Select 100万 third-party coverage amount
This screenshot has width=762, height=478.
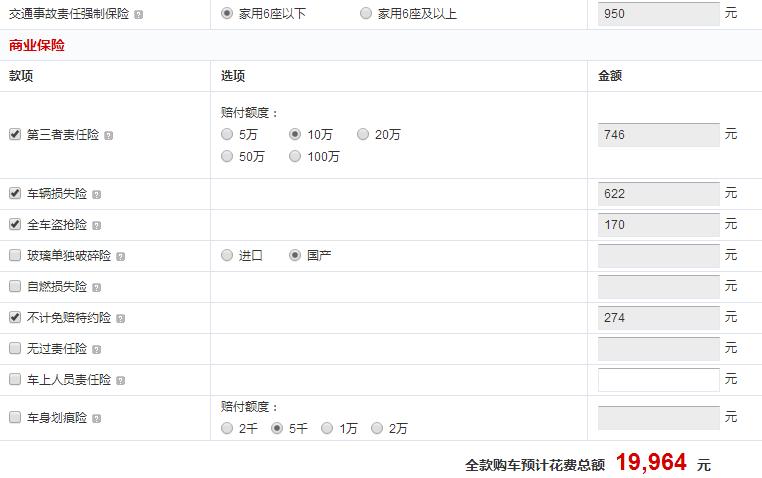pyautogui.click(x=296, y=156)
